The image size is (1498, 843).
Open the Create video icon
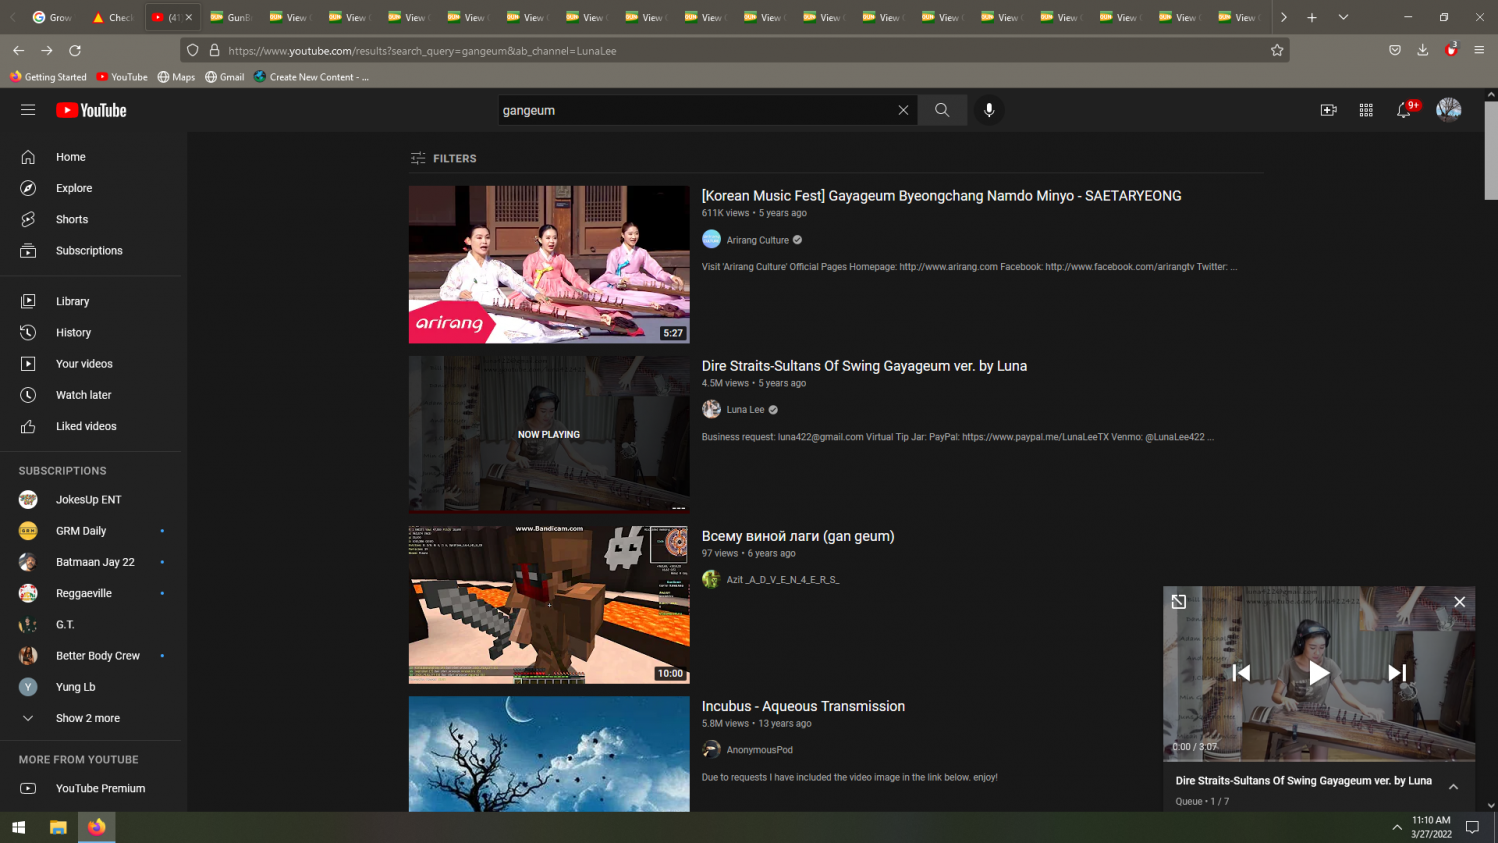tap(1328, 110)
